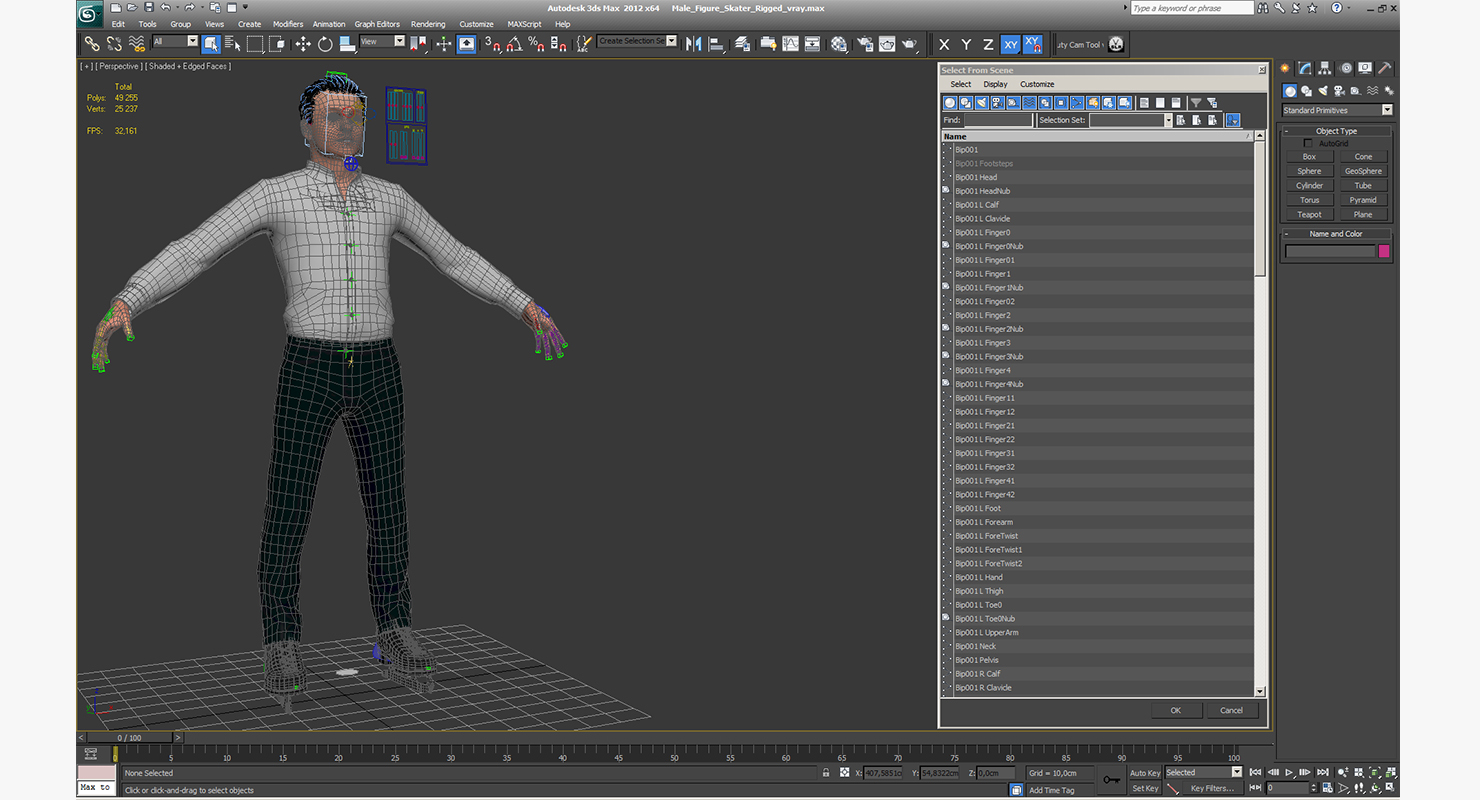Toggle Window/Crossing selection mode
Viewport: 1480px width, 800px height.
(277, 43)
